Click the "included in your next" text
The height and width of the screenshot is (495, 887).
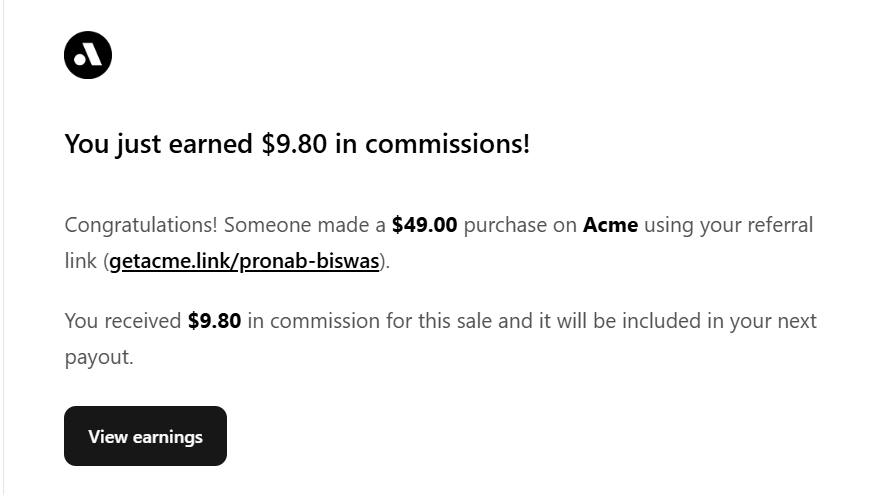tap(720, 321)
